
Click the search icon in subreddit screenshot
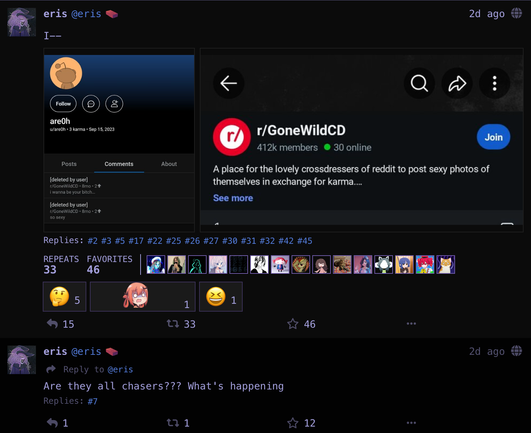click(419, 83)
